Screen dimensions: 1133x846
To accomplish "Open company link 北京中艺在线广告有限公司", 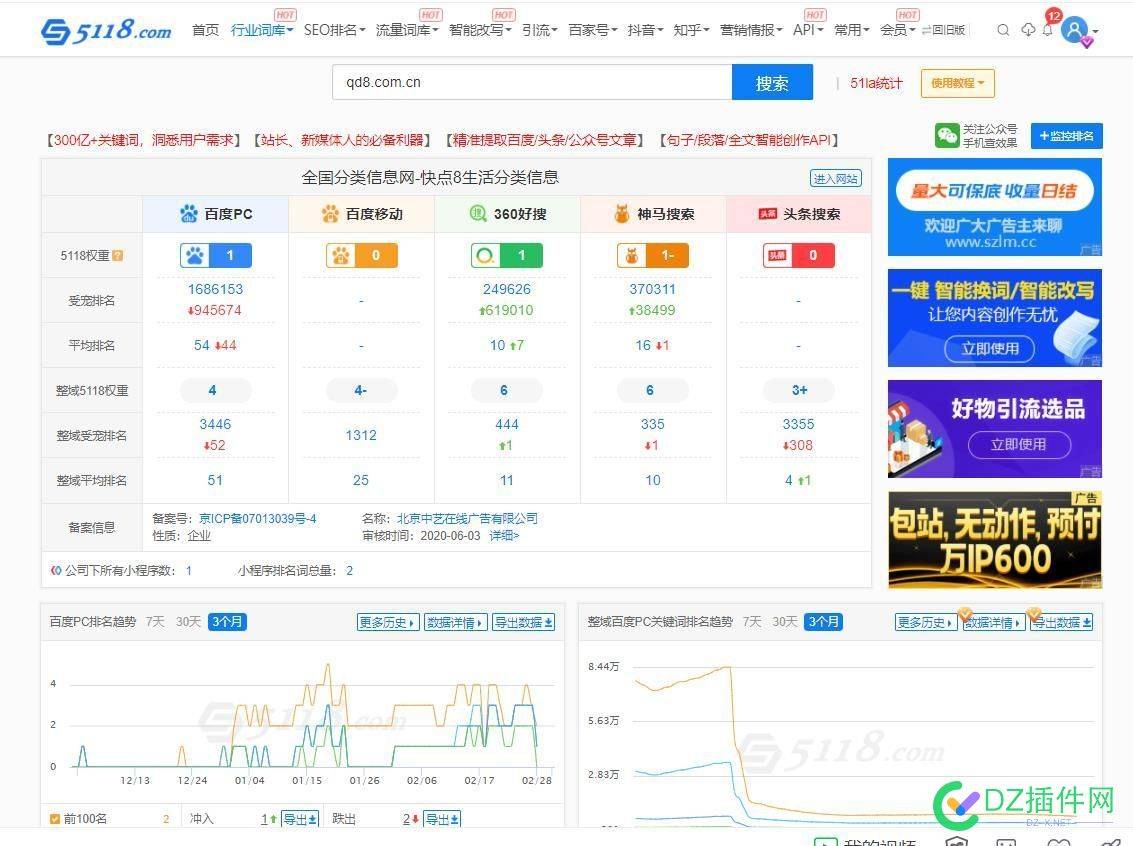I will tap(467, 519).
